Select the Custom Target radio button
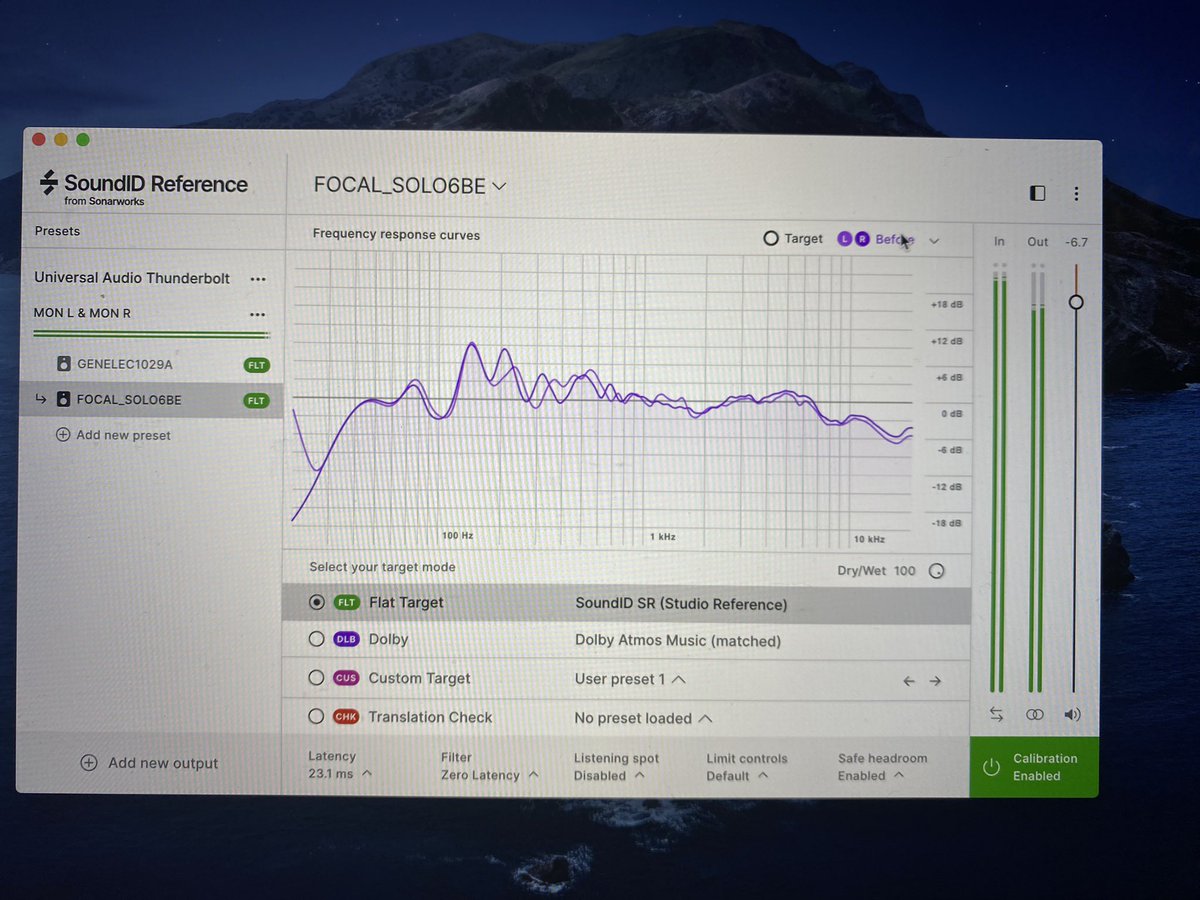The height and width of the screenshot is (900, 1200). tap(316, 678)
